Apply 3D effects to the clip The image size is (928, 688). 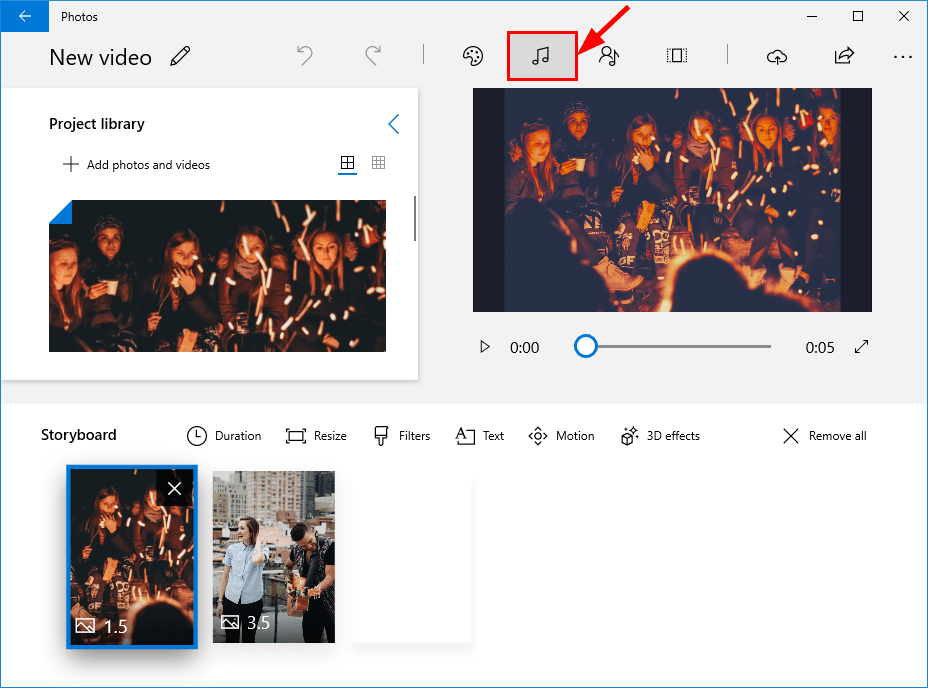pyautogui.click(x=660, y=435)
